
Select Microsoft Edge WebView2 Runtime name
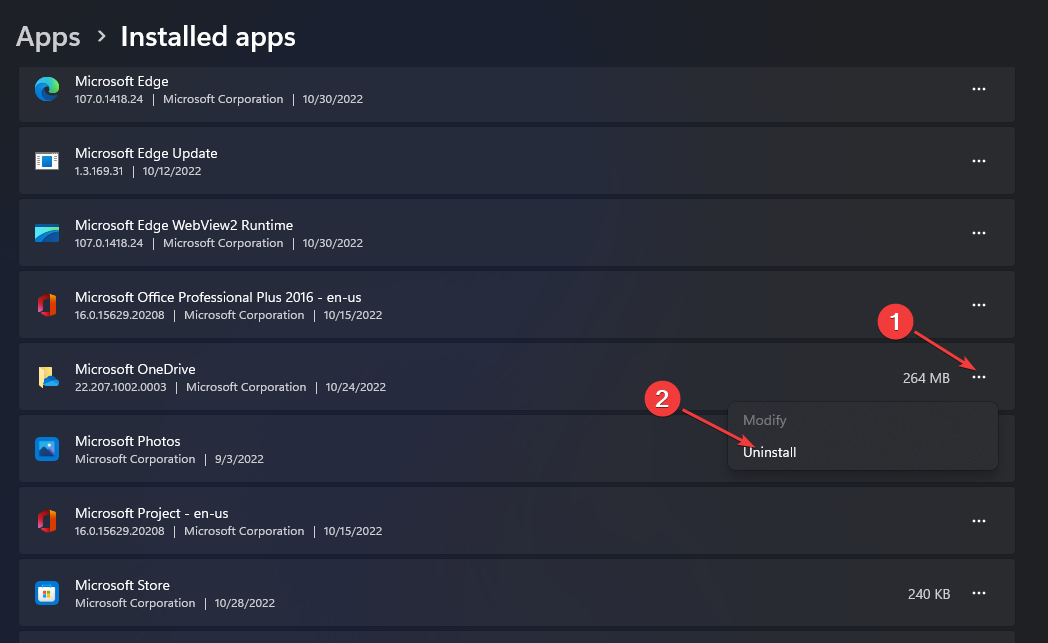pyautogui.click(x=184, y=225)
